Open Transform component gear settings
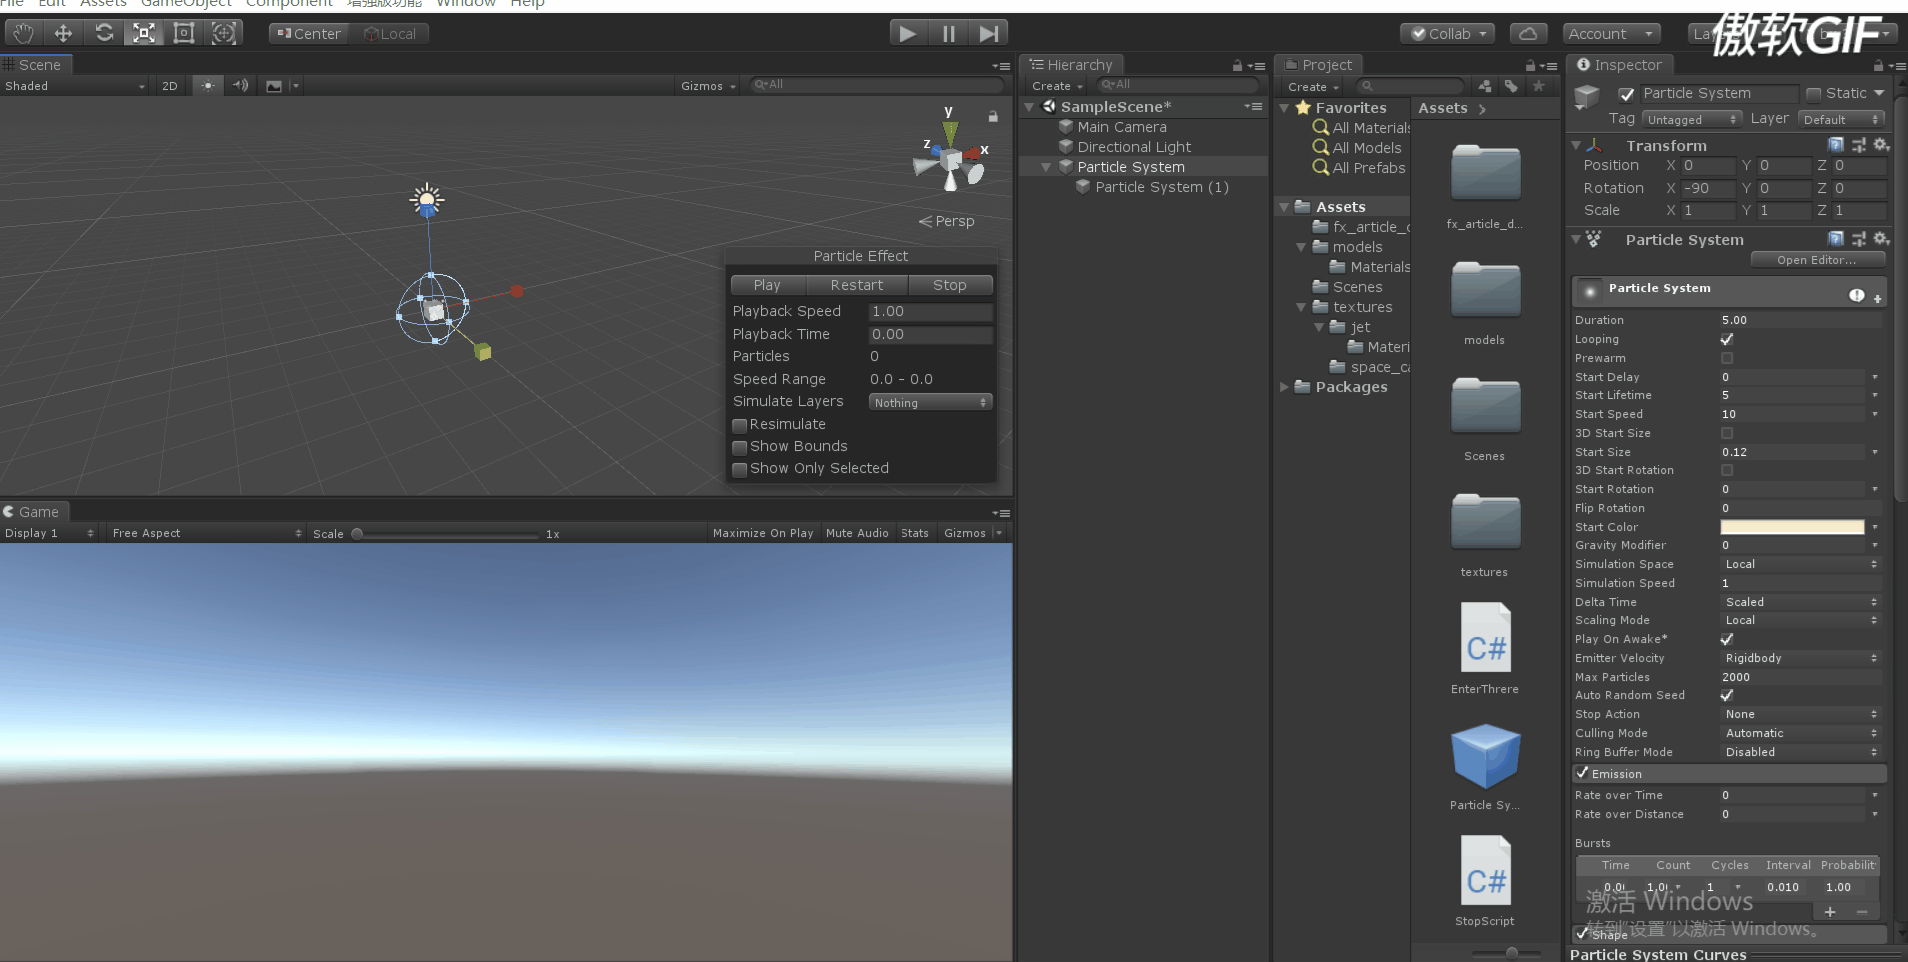This screenshot has width=1908, height=962. 1881,145
